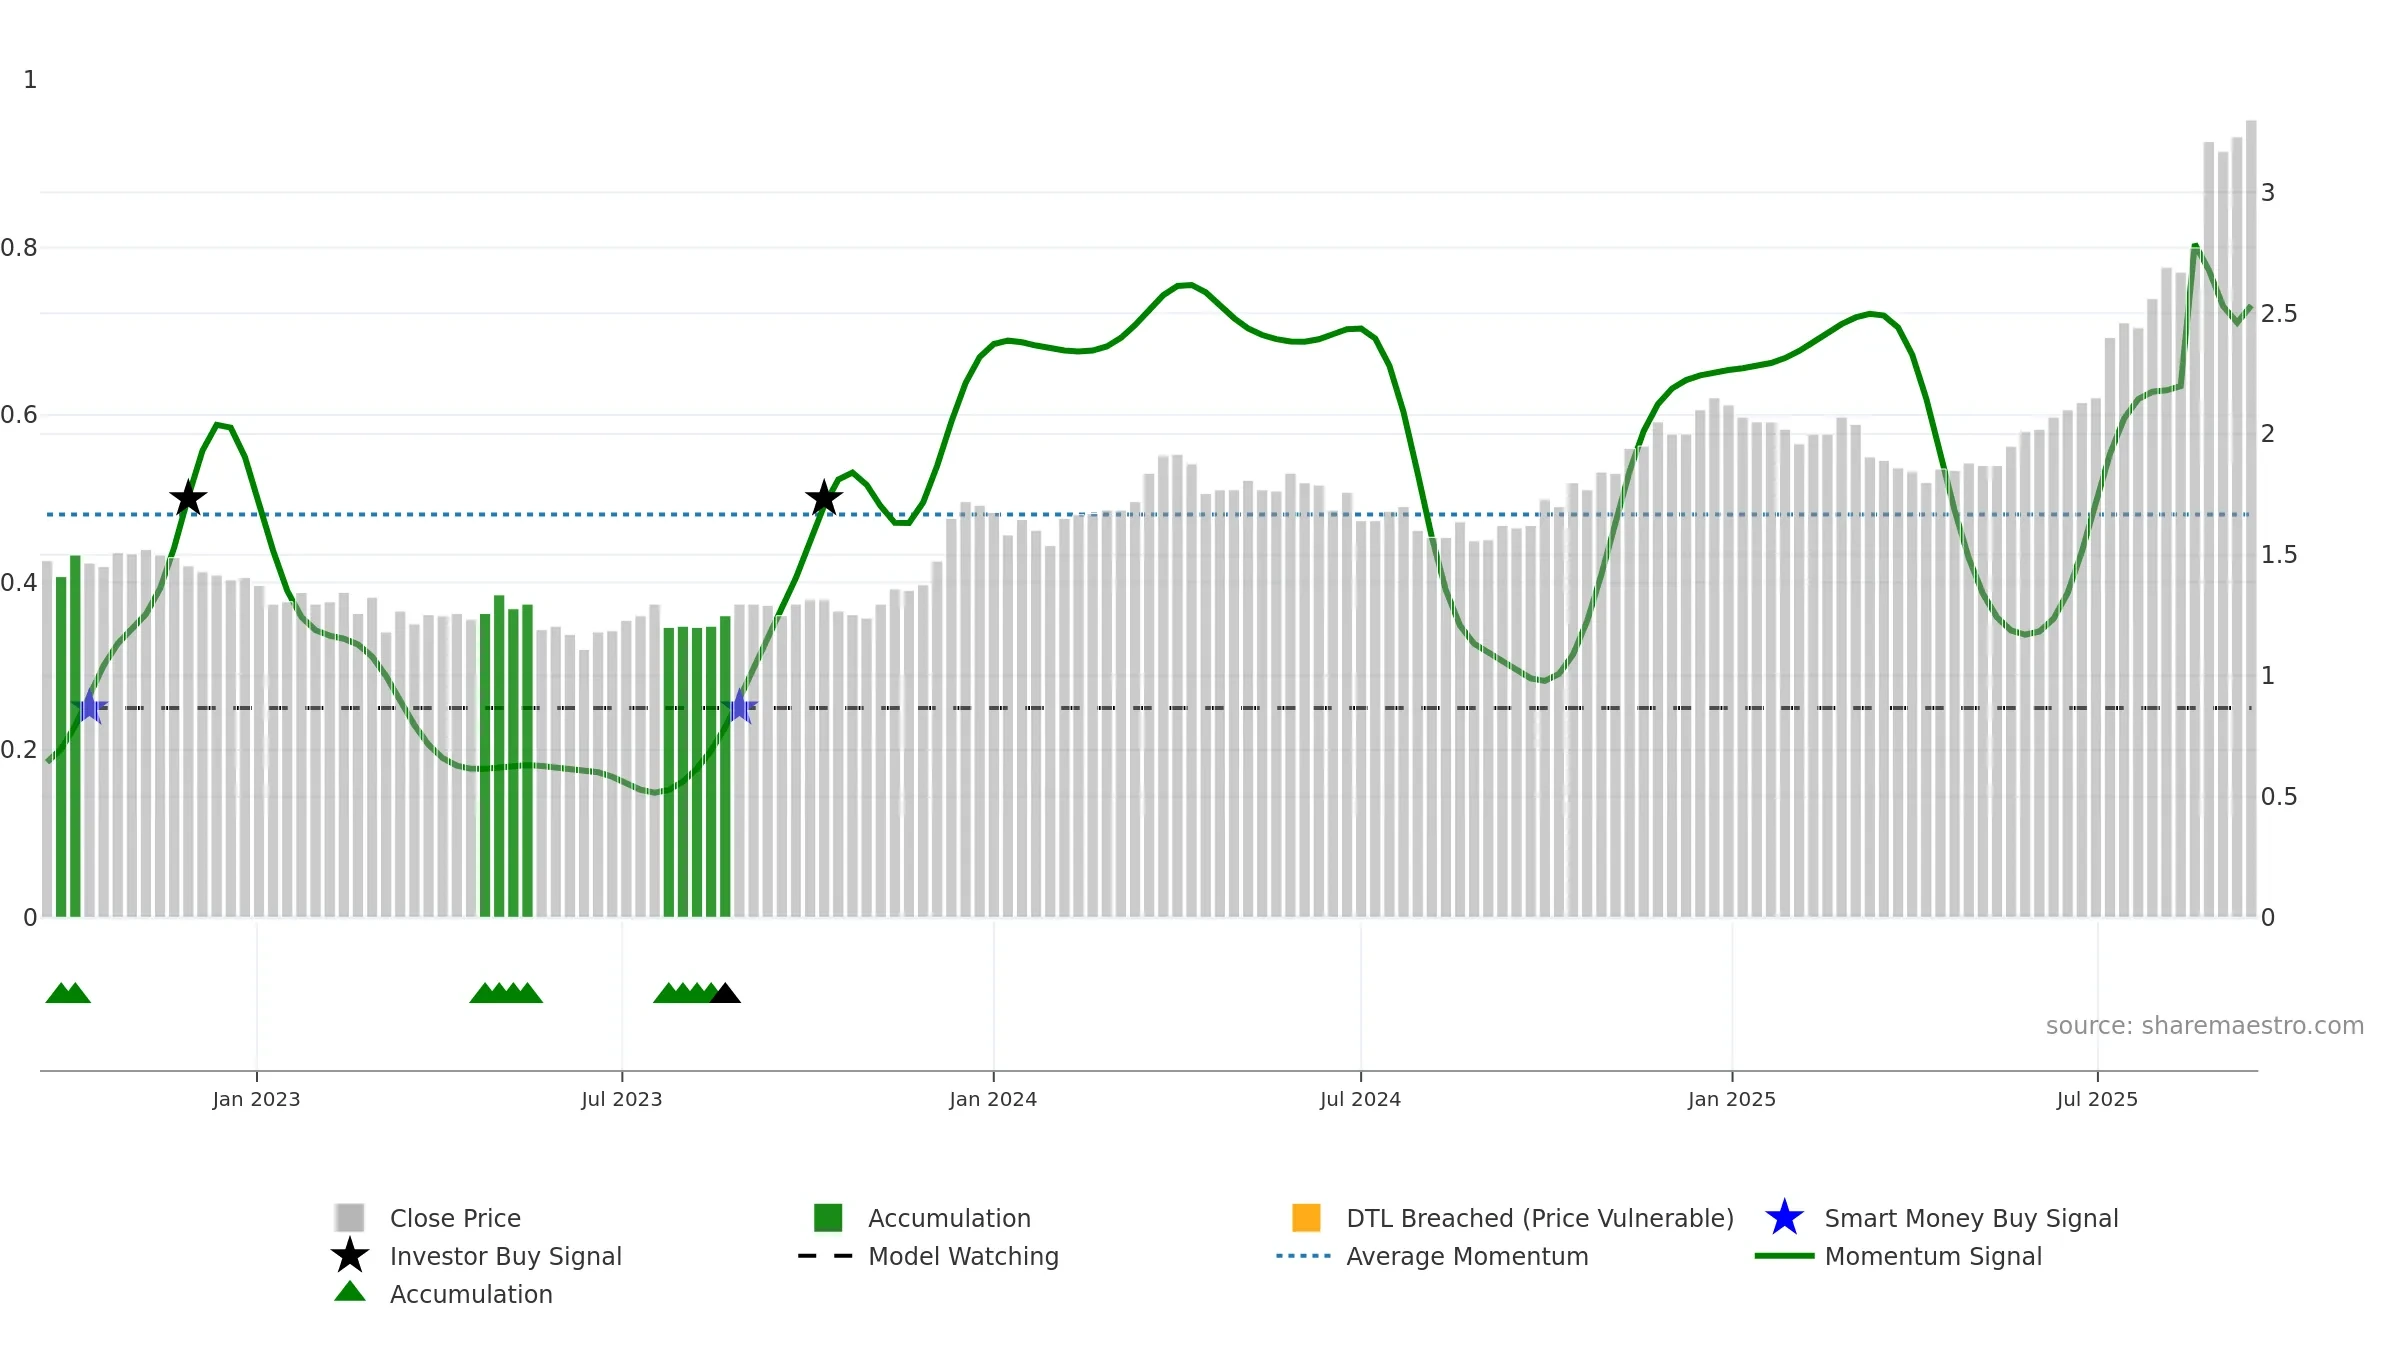This screenshot has height=1350, width=2400.
Task: Click the dotted Average Momentum legend line
Action: pyautogui.click(x=1304, y=1256)
